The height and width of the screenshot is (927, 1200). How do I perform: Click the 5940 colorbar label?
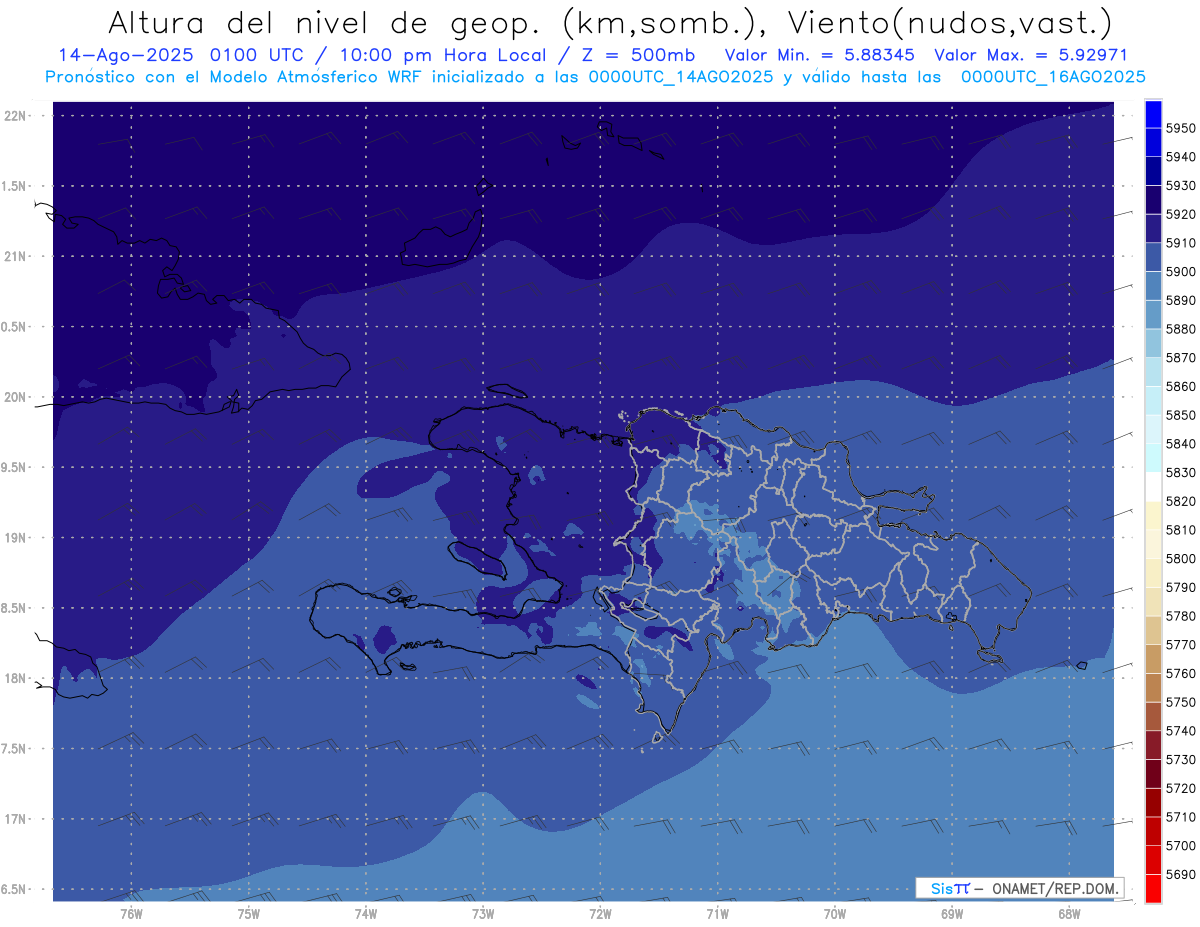click(x=1180, y=157)
